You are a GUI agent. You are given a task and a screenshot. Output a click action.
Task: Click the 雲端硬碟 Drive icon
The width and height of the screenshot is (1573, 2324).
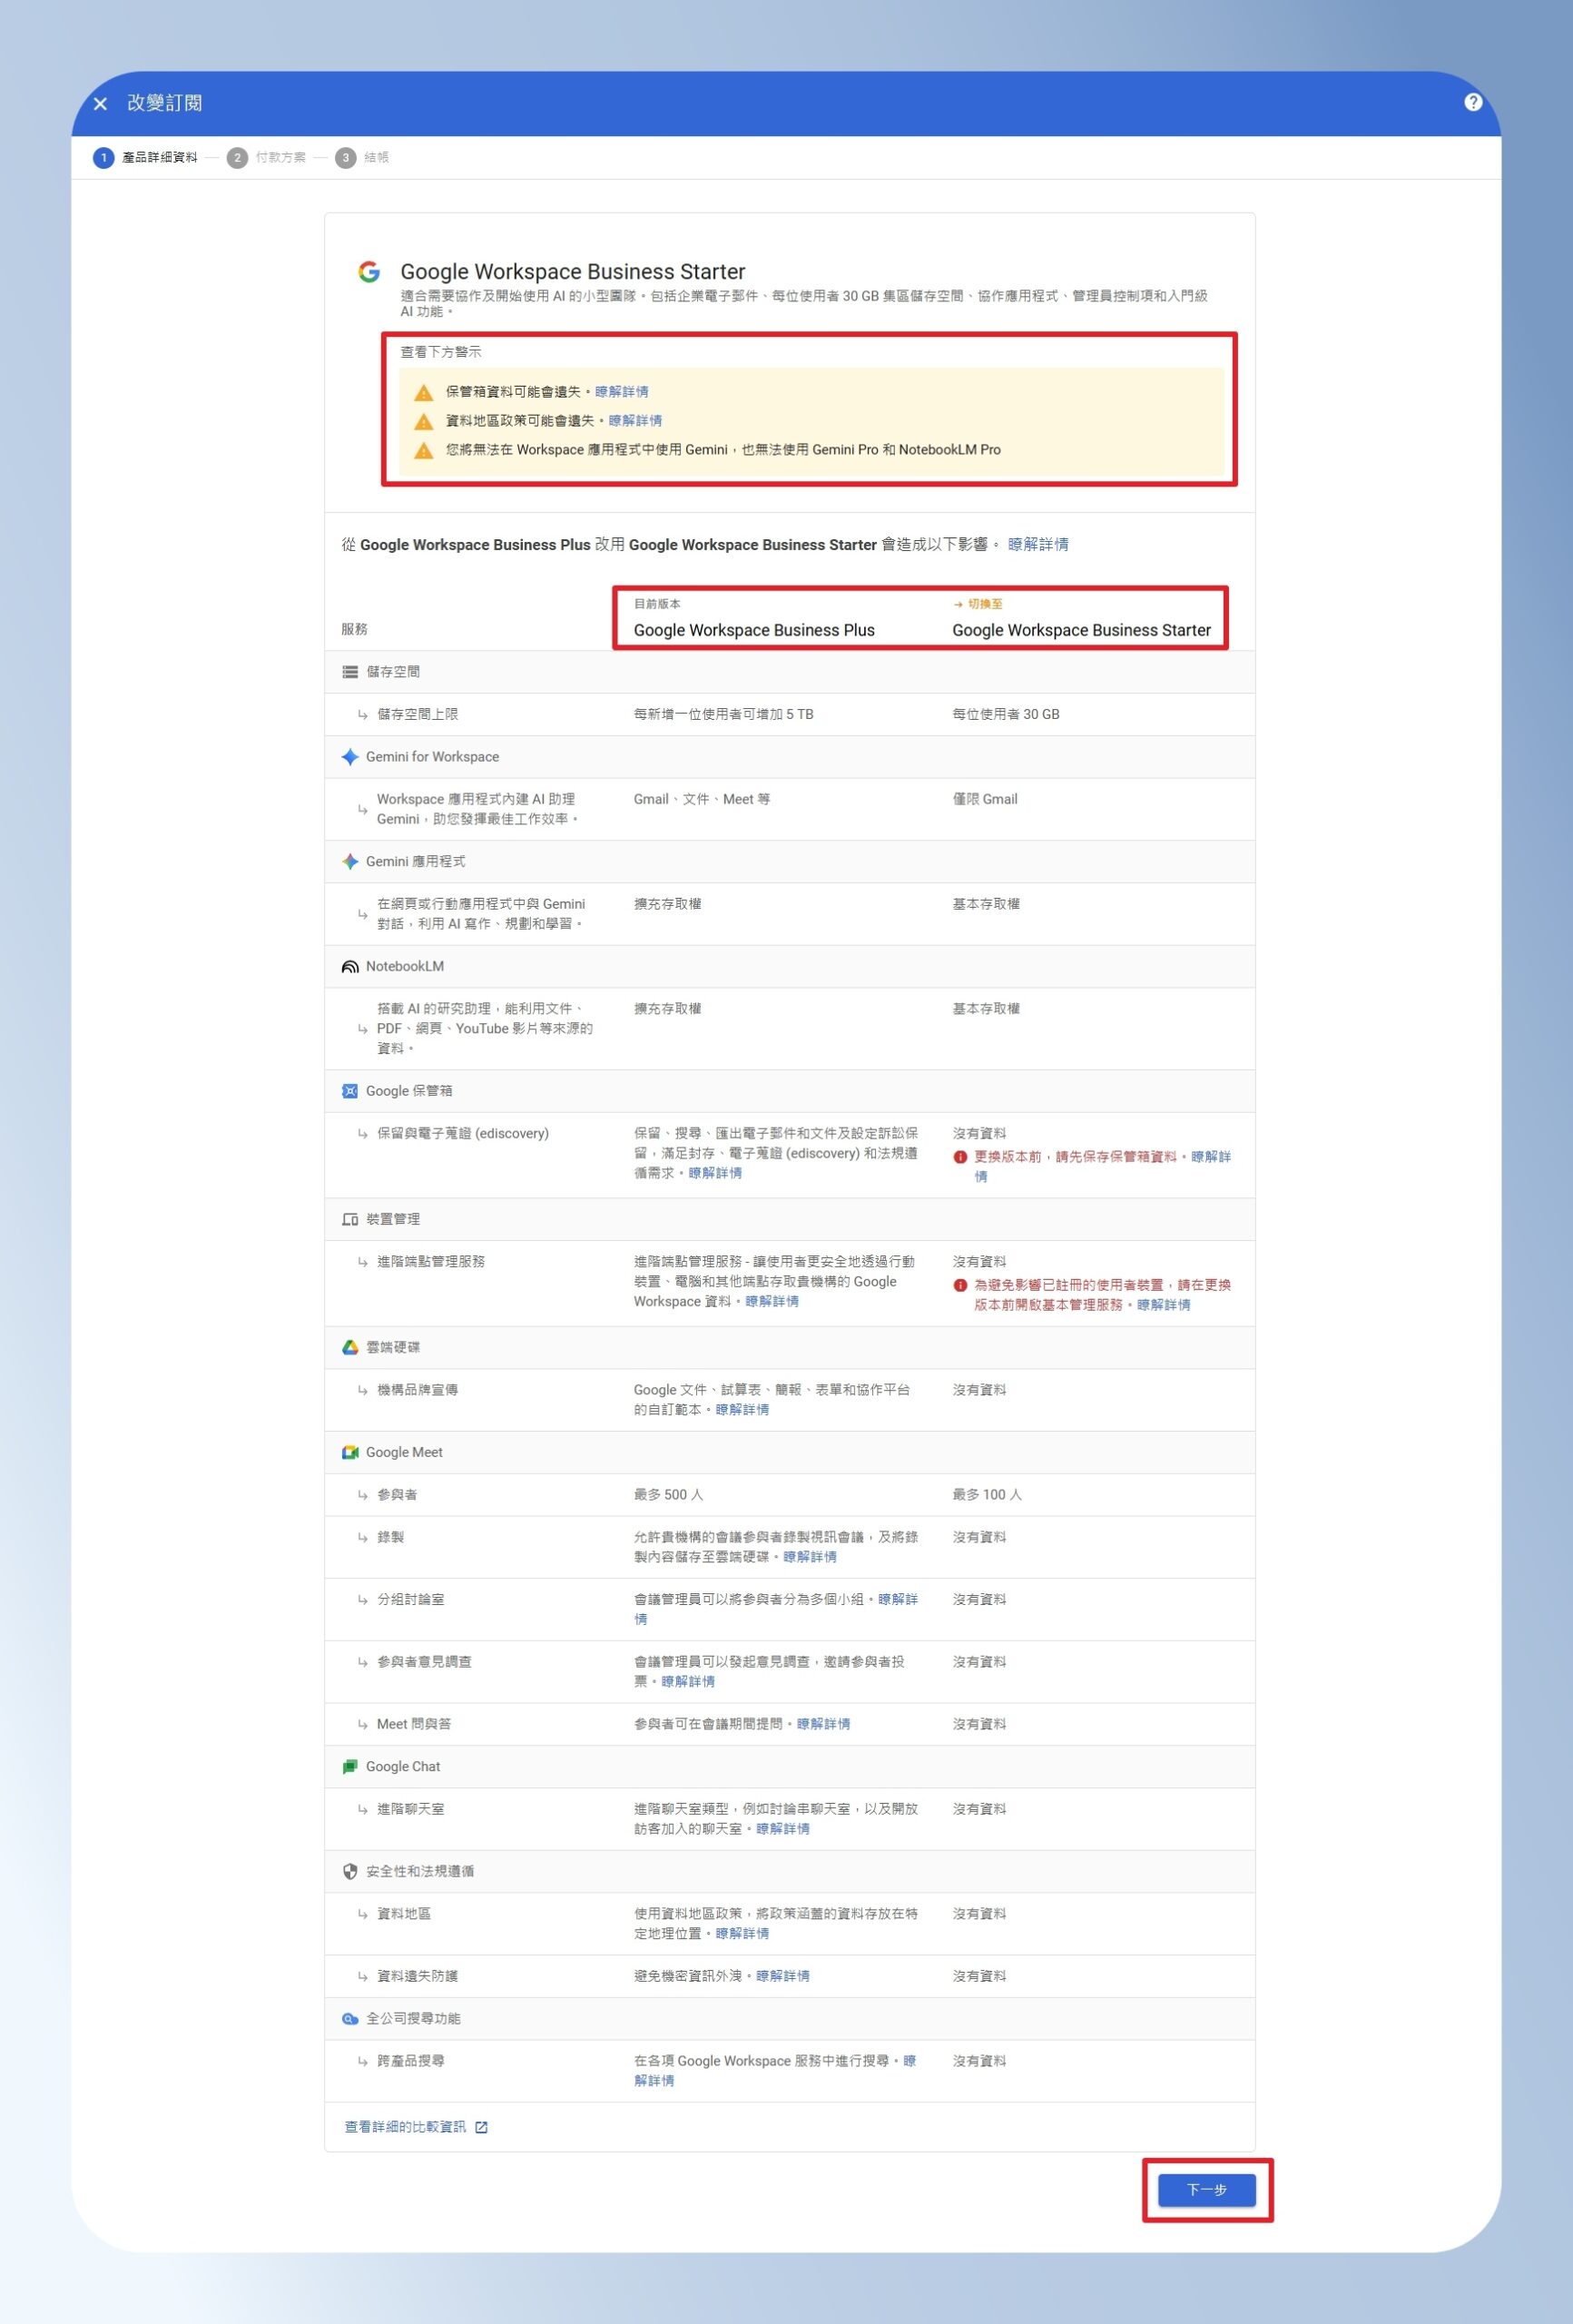coord(350,1347)
